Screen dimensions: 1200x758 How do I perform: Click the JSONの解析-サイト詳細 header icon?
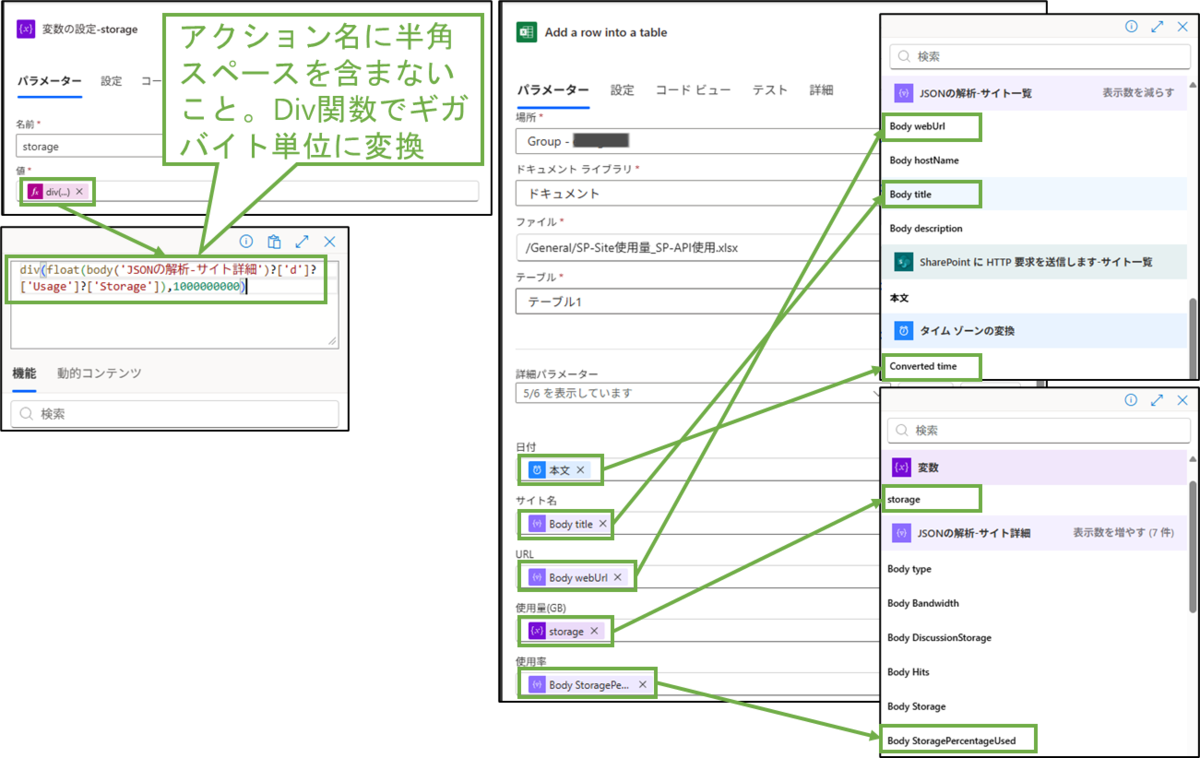901,533
